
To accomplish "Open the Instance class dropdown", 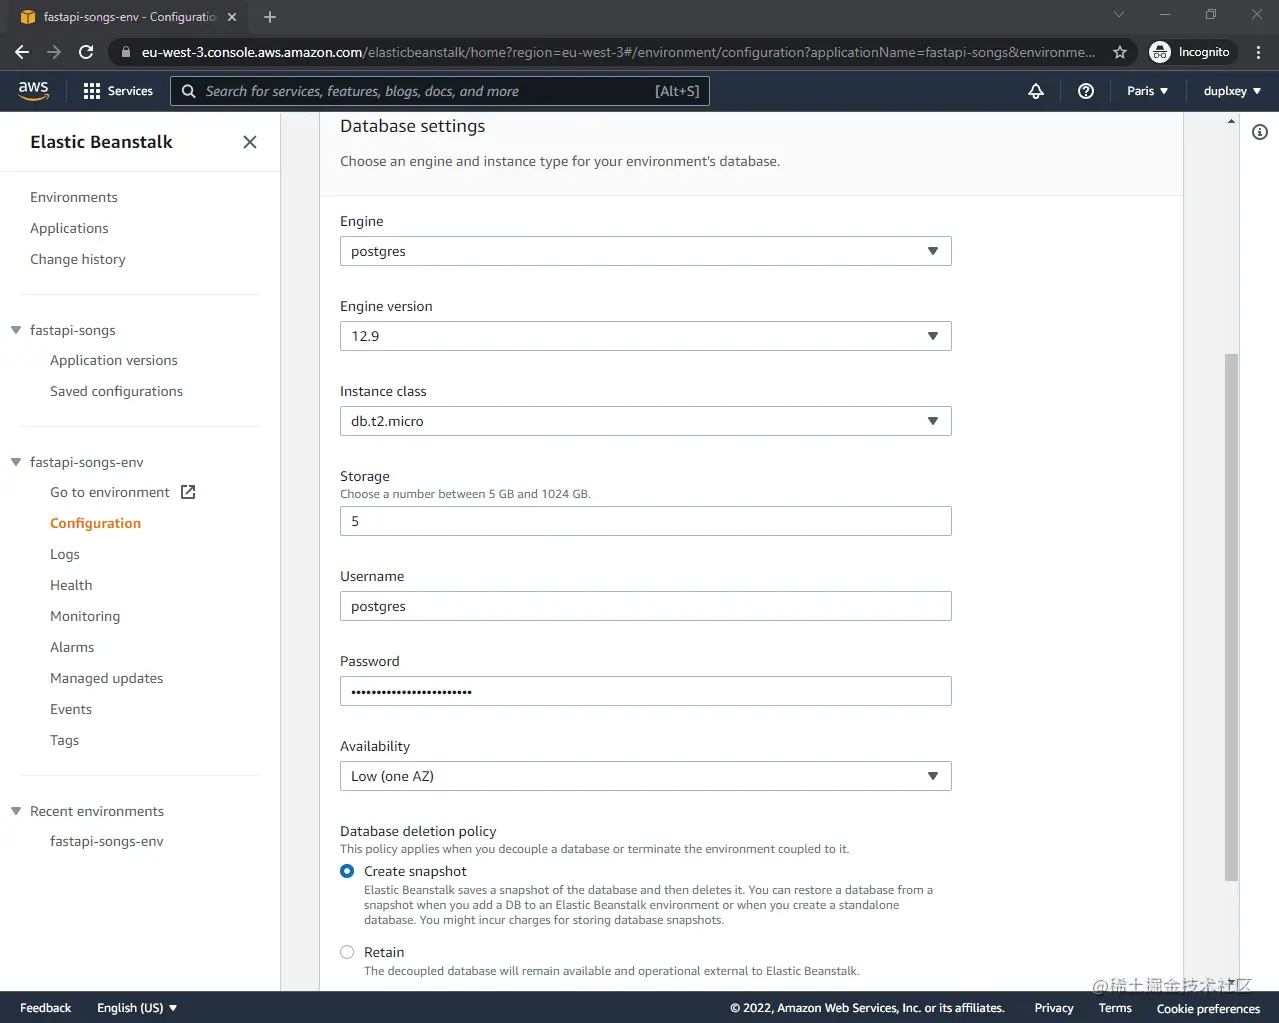I will pos(645,421).
